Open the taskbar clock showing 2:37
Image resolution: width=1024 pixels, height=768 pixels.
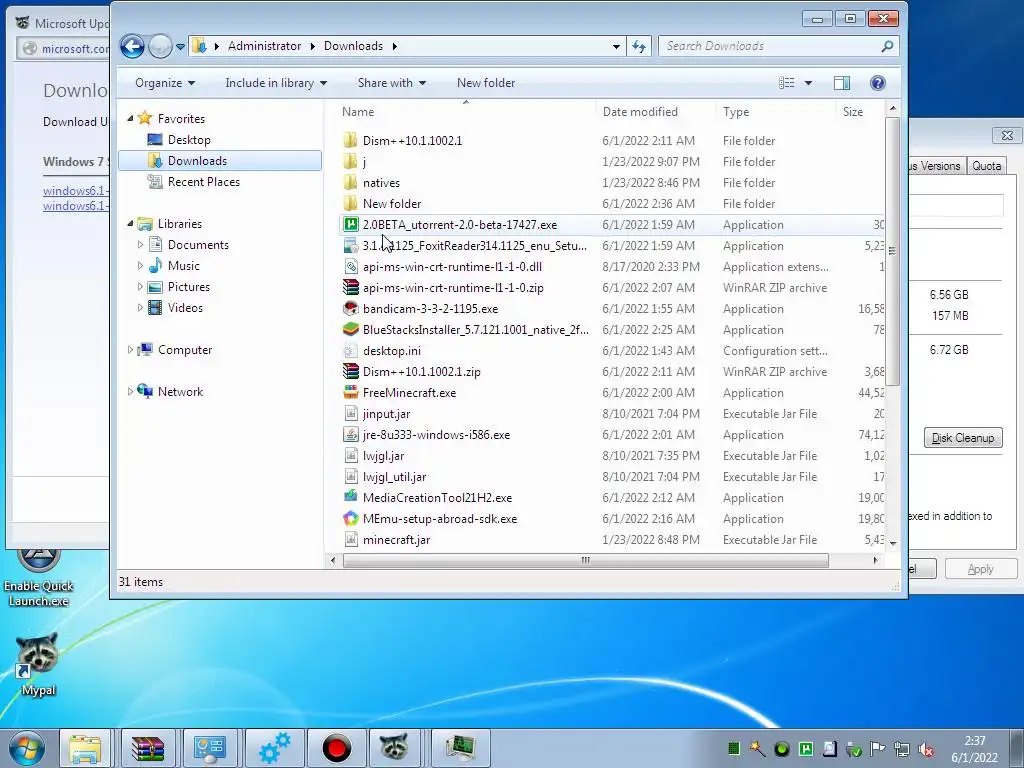point(974,749)
